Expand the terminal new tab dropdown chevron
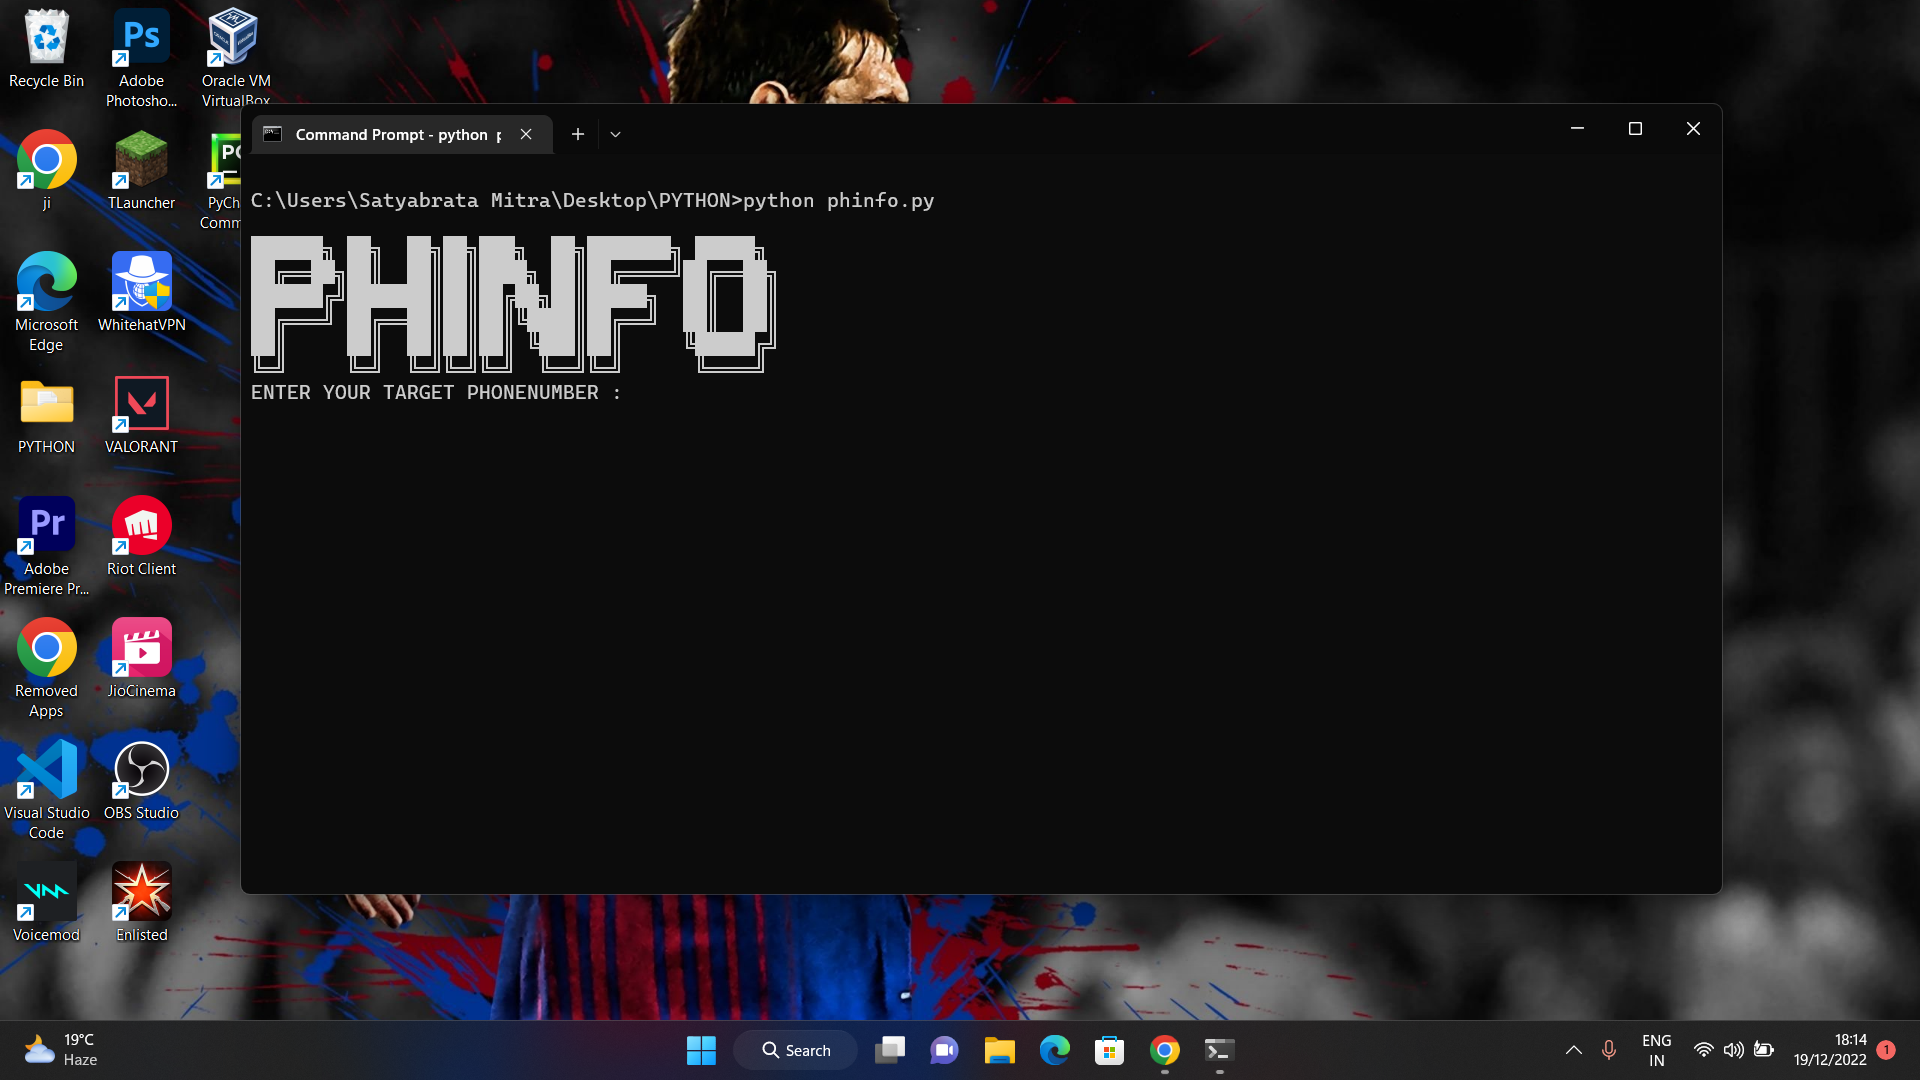This screenshot has width=1920, height=1080. [x=615, y=135]
